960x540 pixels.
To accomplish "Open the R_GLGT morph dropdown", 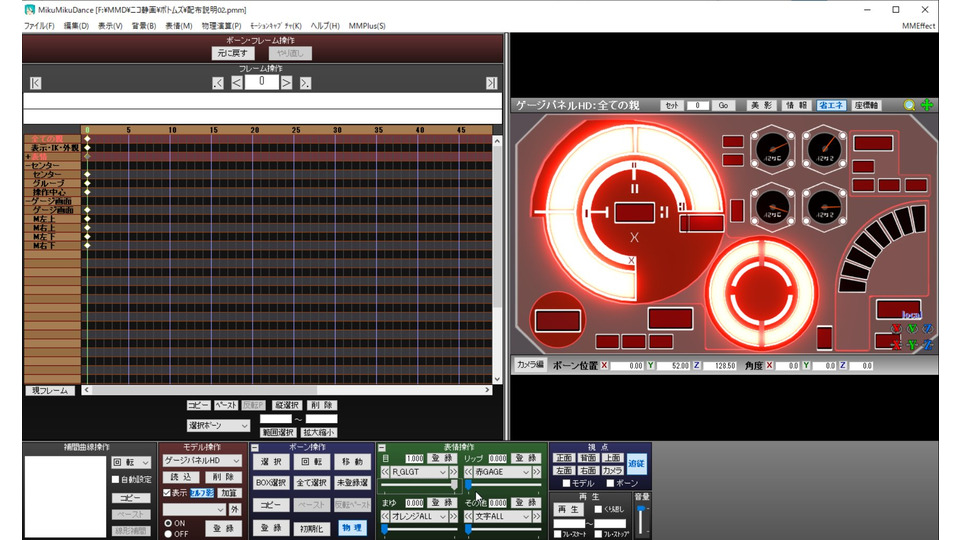I will coord(419,472).
